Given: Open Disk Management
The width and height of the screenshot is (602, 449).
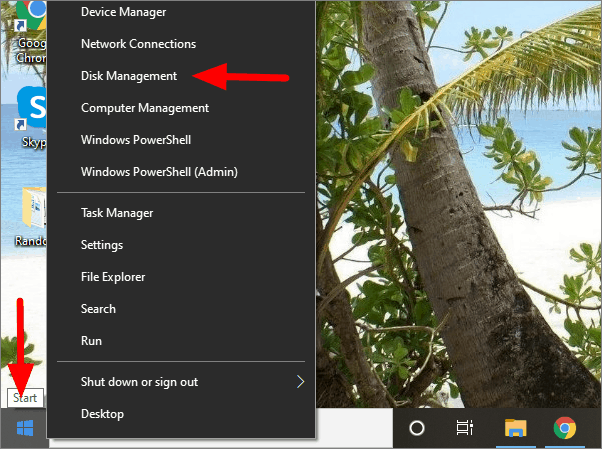Looking at the screenshot, I should coord(181,76).
